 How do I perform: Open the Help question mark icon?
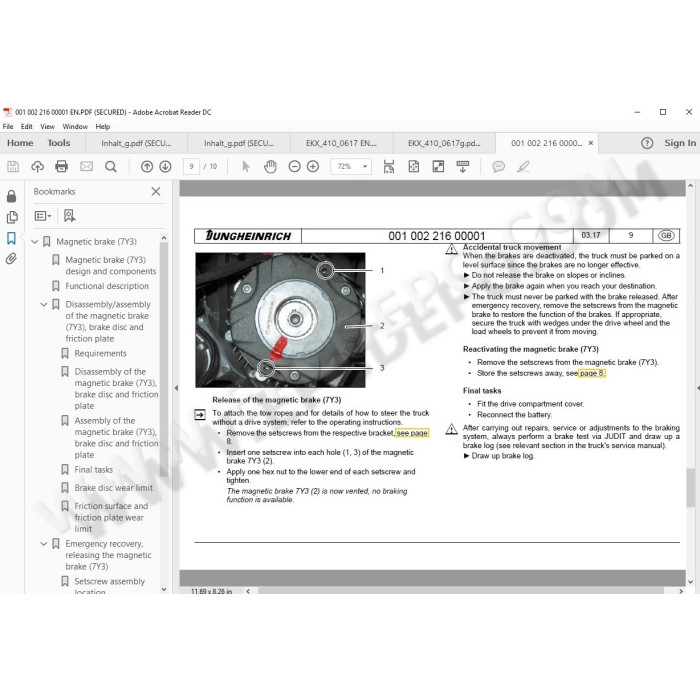point(647,143)
